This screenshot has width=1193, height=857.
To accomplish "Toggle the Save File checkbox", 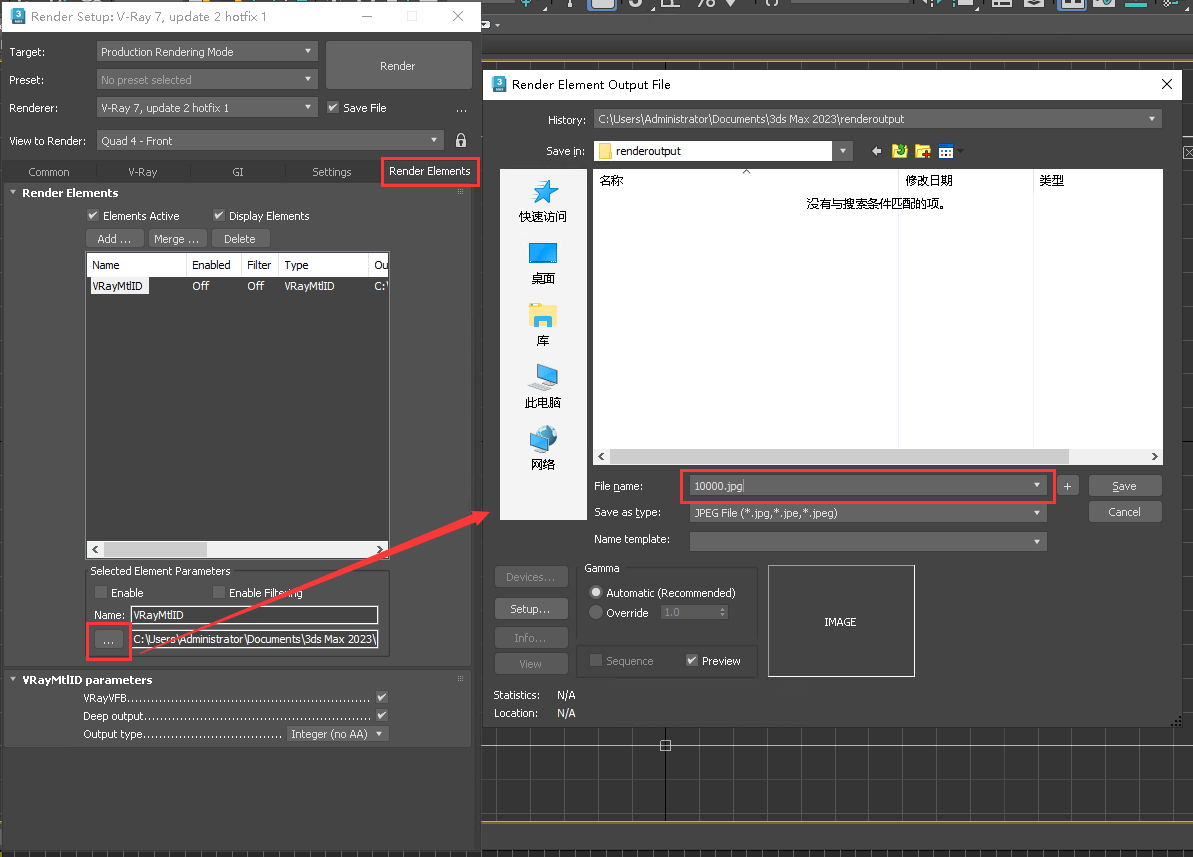I will click(334, 108).
